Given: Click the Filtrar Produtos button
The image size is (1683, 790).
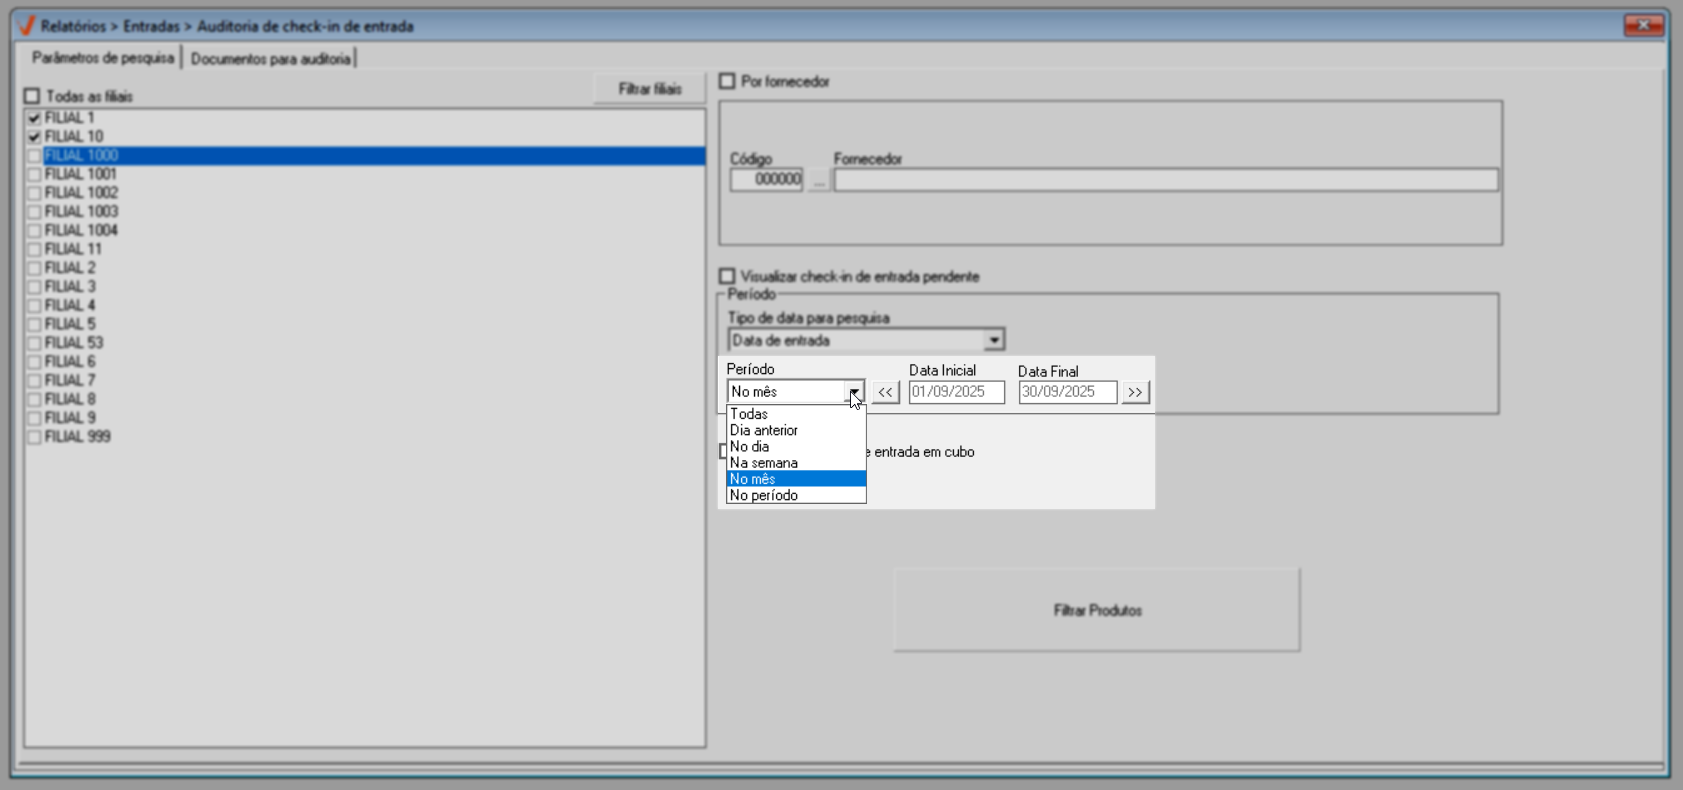Looking at the screenshot, I should pos(1097,610).
